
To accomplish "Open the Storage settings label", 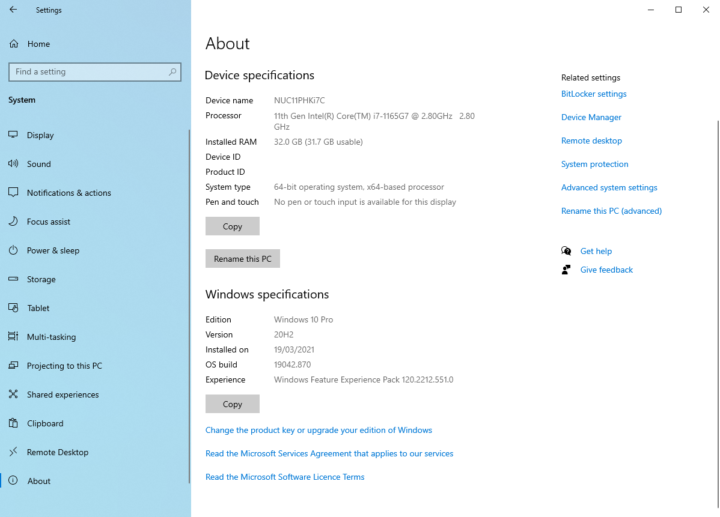I will coord(41,279).
